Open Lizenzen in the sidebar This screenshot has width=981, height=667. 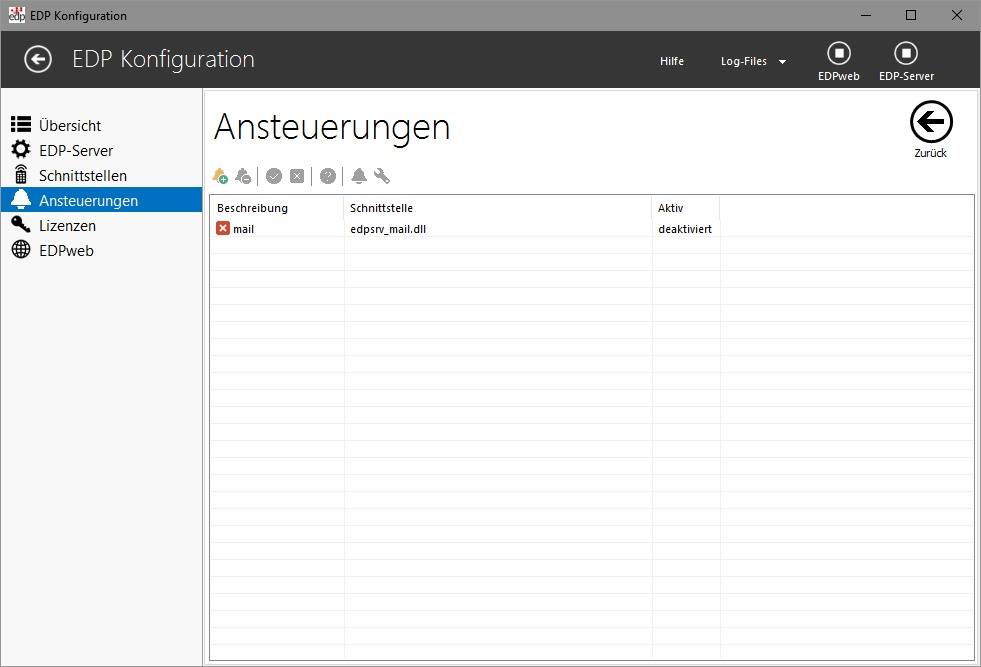pos(101,225)
